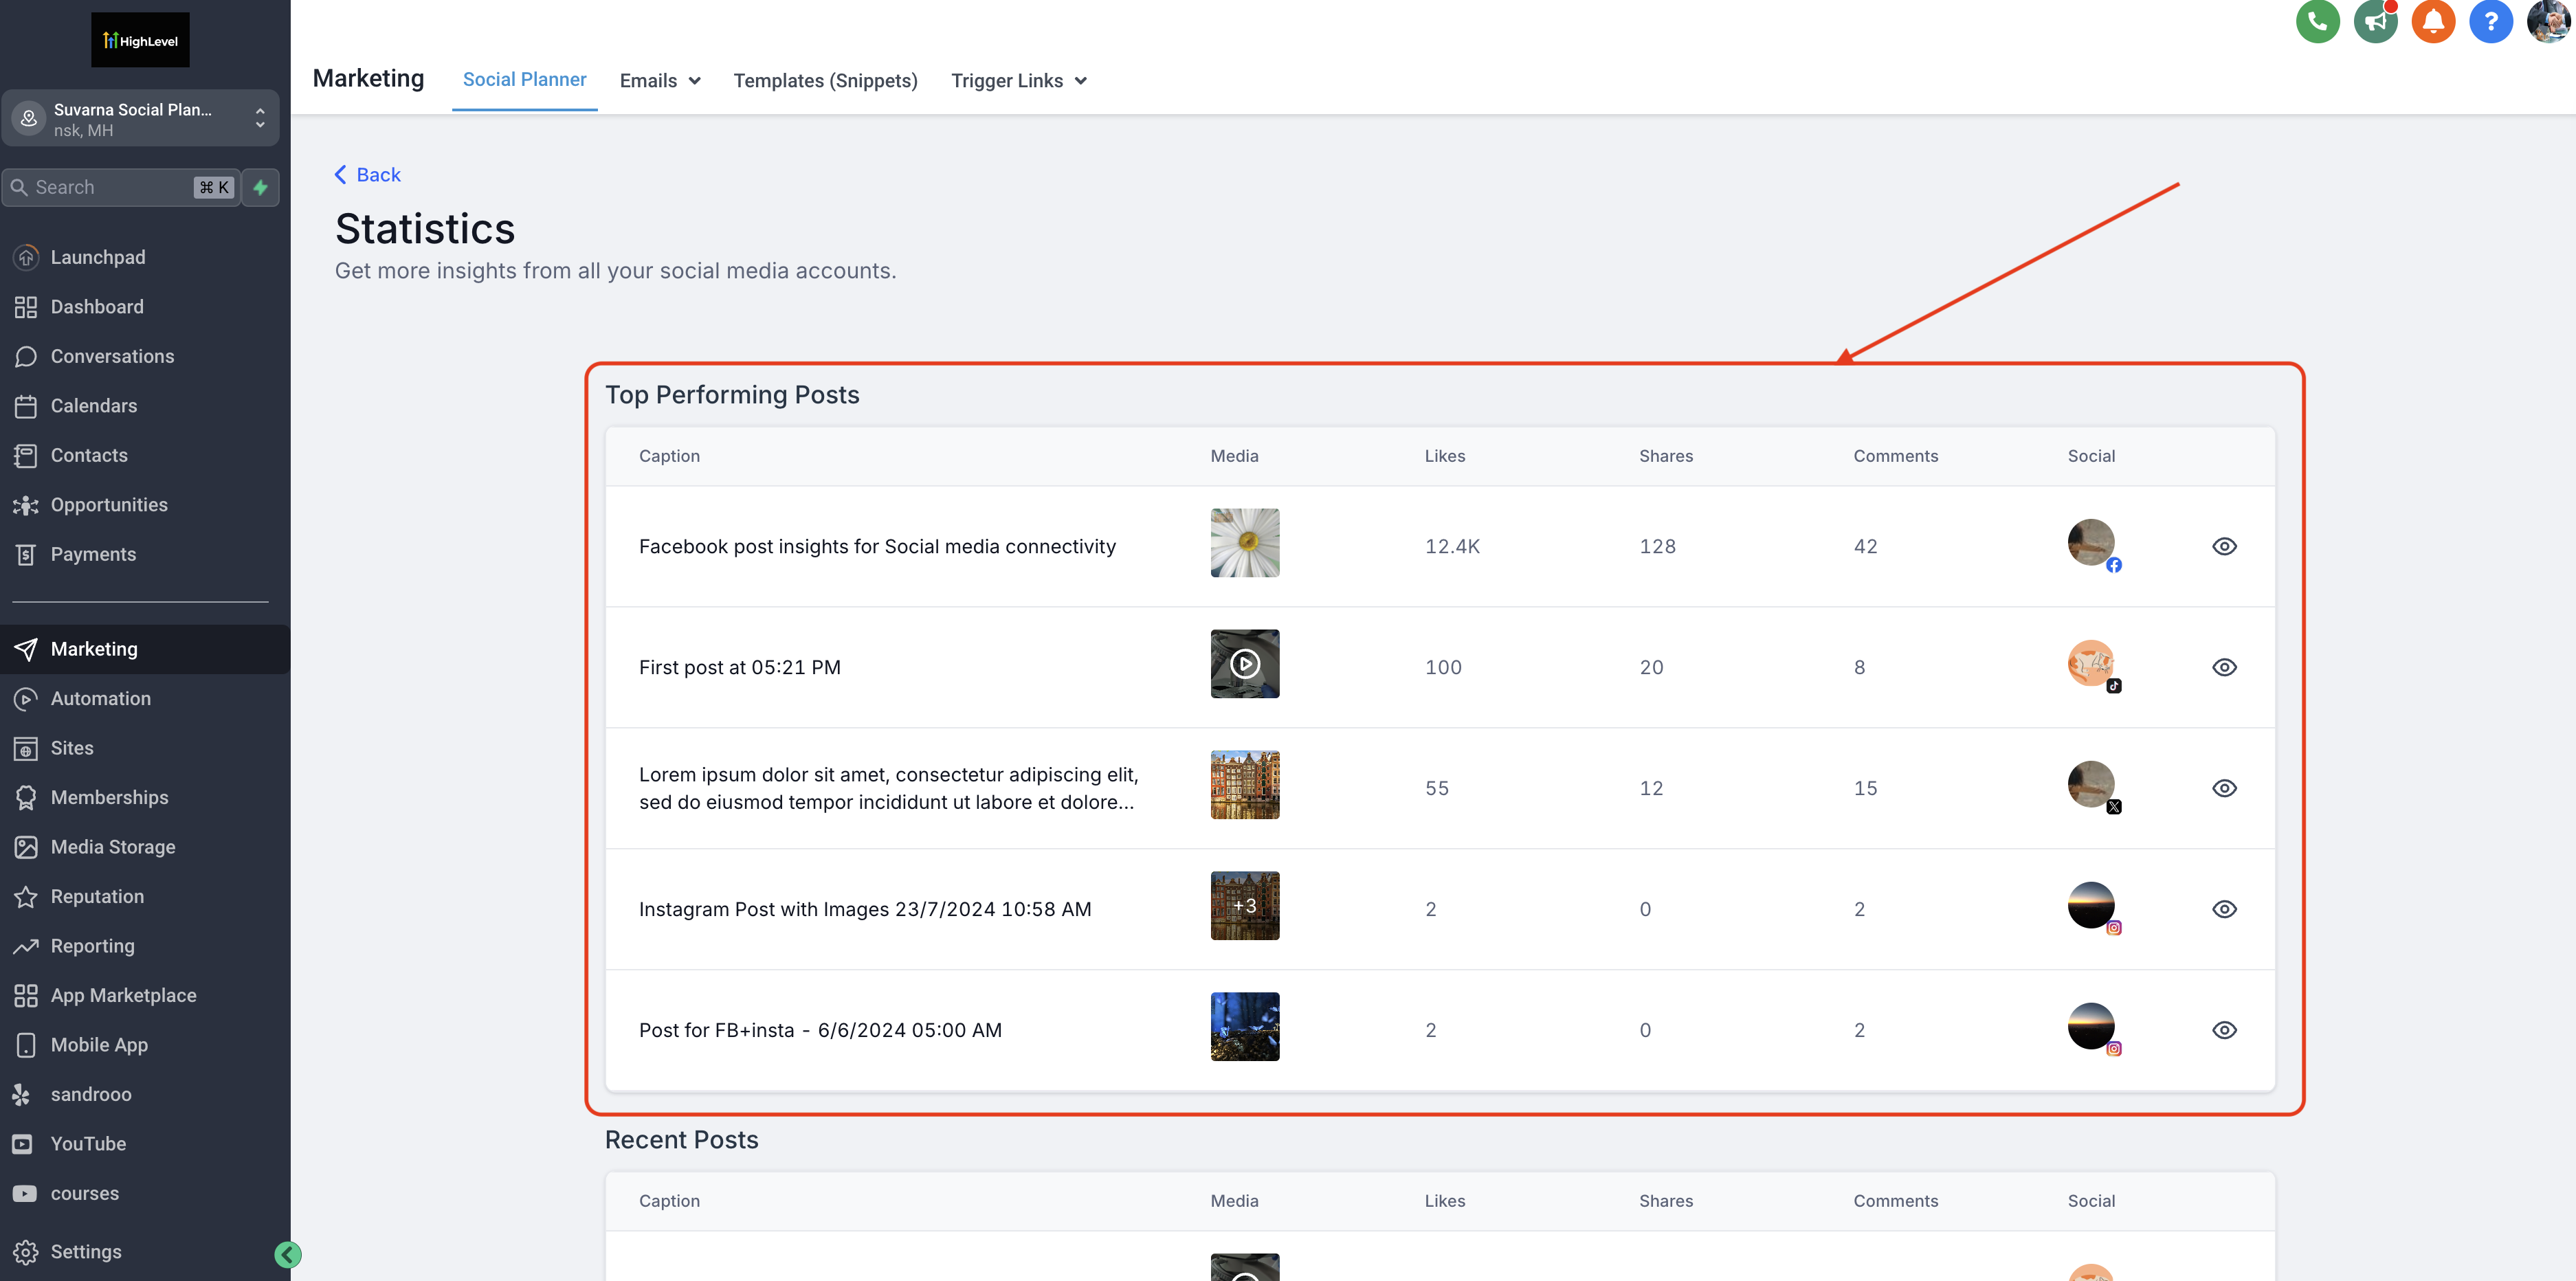2576x1281 pixels.
Task: Expand the Emails dropdown
Action: tap(660, 81)
